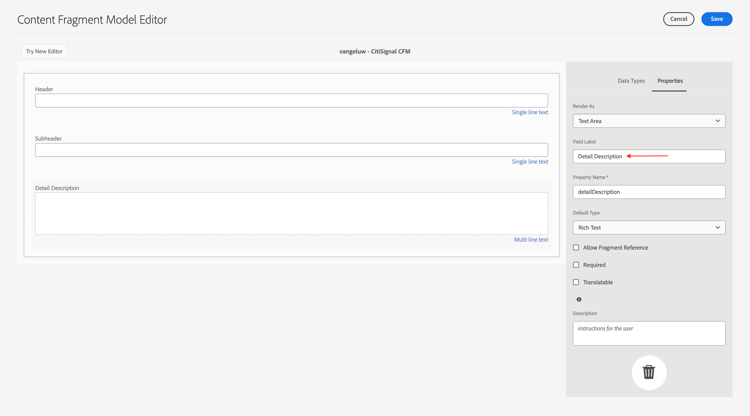
Task: Open Try New Editor
Action: click(x=44, y=51)
